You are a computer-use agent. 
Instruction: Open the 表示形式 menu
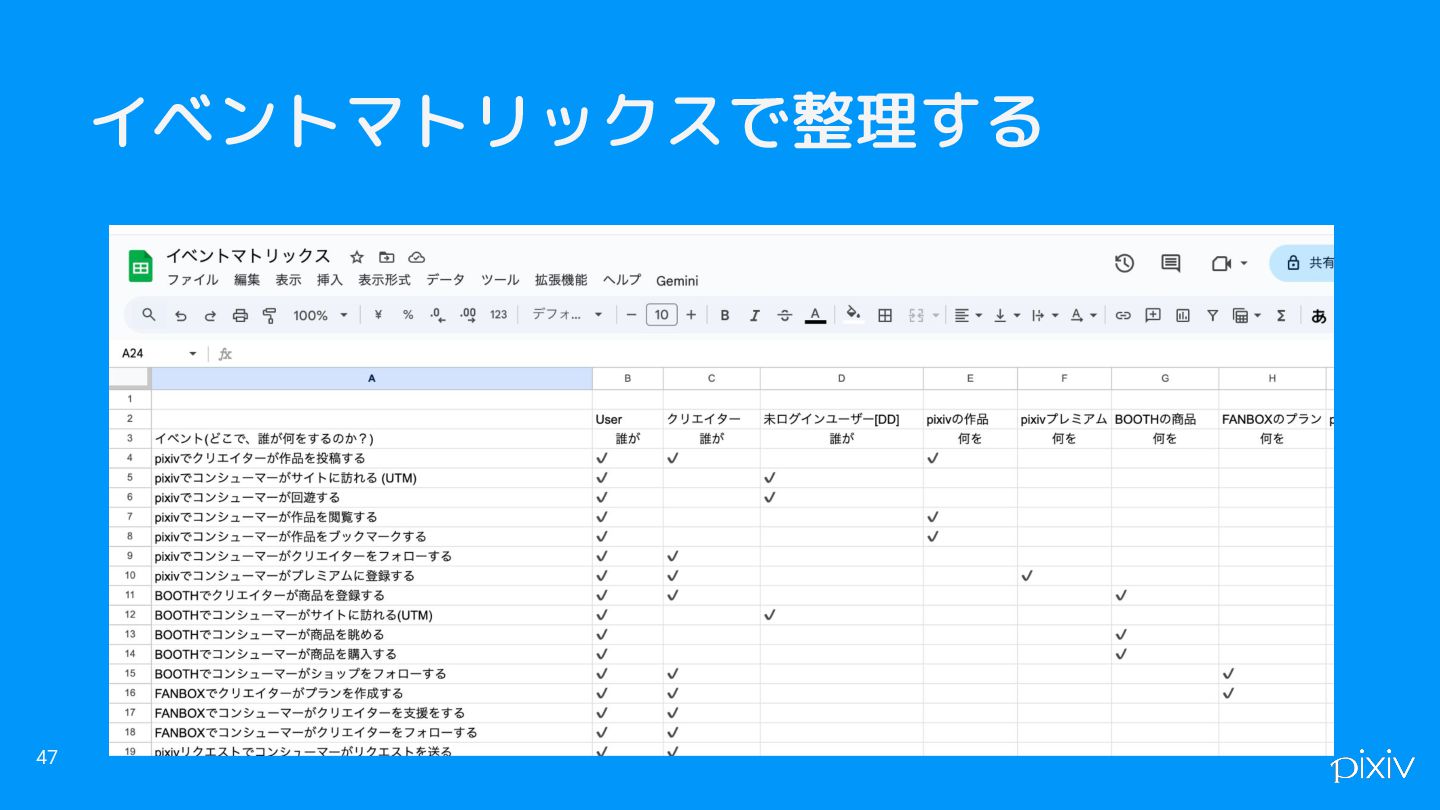[x=384, y=281]
